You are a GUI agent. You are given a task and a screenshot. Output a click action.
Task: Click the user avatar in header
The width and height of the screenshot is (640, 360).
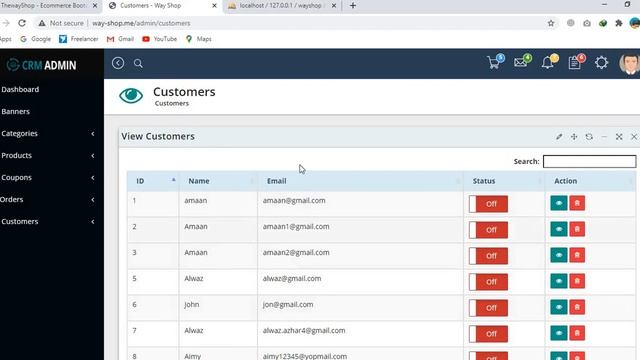(x=629, y=63)
